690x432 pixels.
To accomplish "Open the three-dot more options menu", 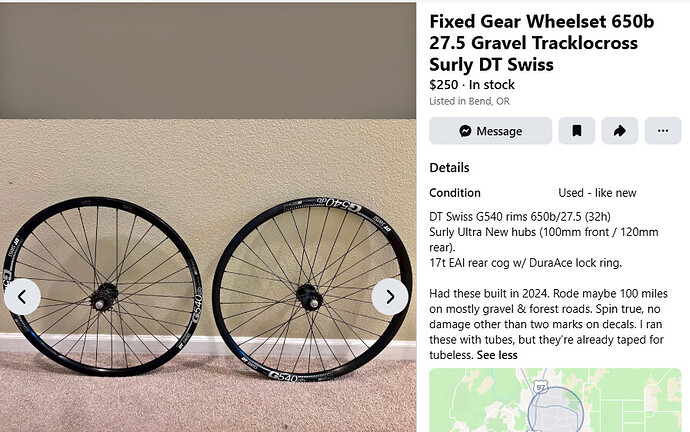I will pos(662,131).
